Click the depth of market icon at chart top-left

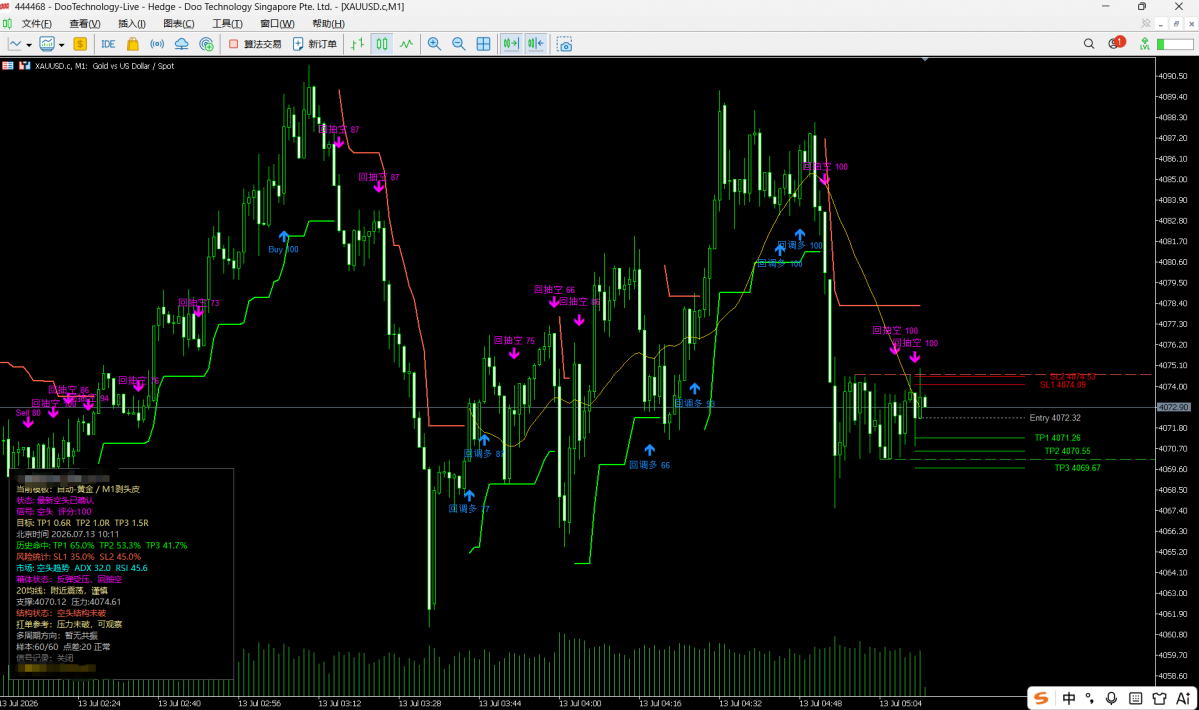8,66
